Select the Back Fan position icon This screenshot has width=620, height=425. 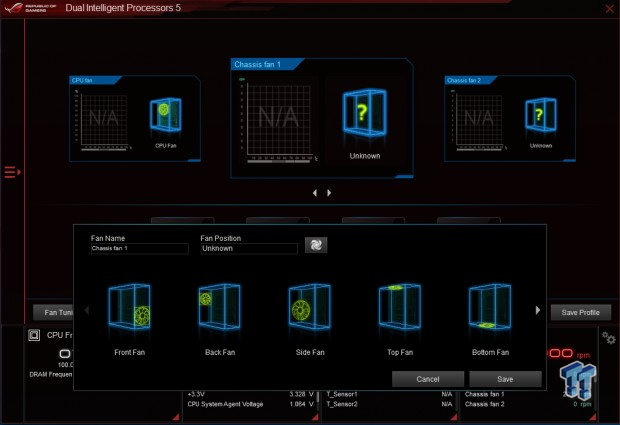point(219,307)
